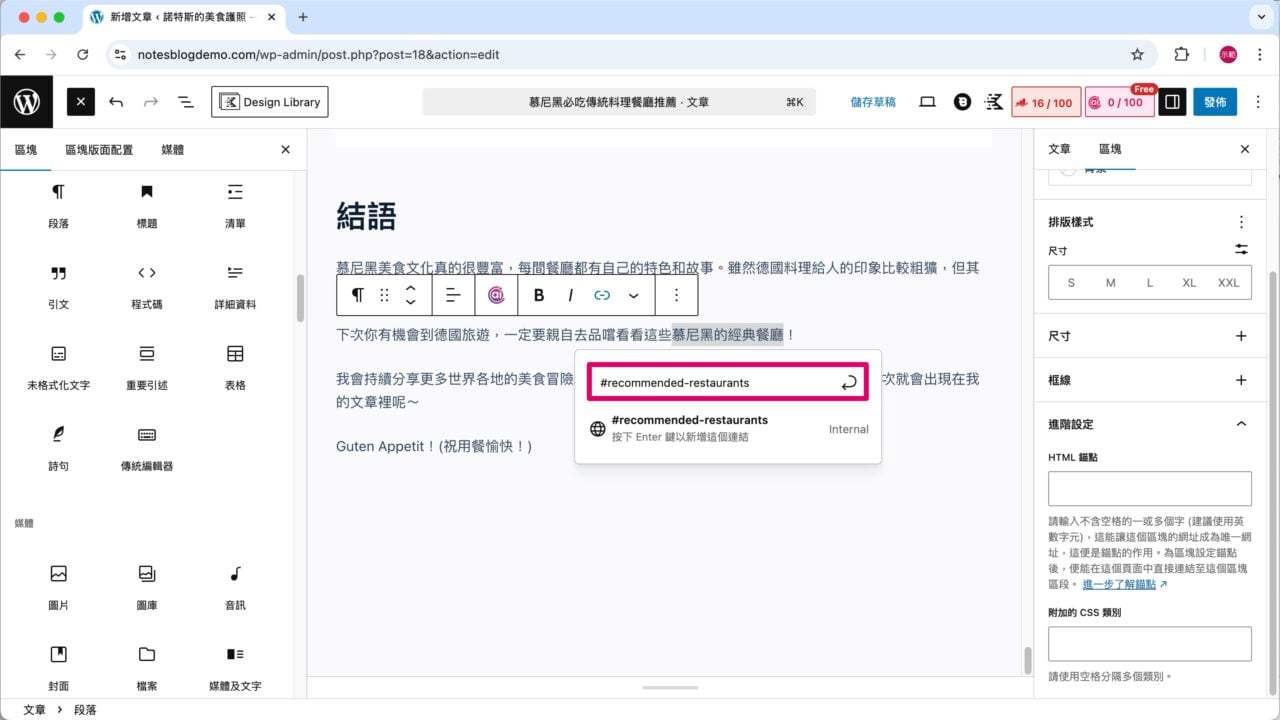The image size is (1280, 720).
Task: Open more formatting options dropdown in toolbar
Action: 677,295
